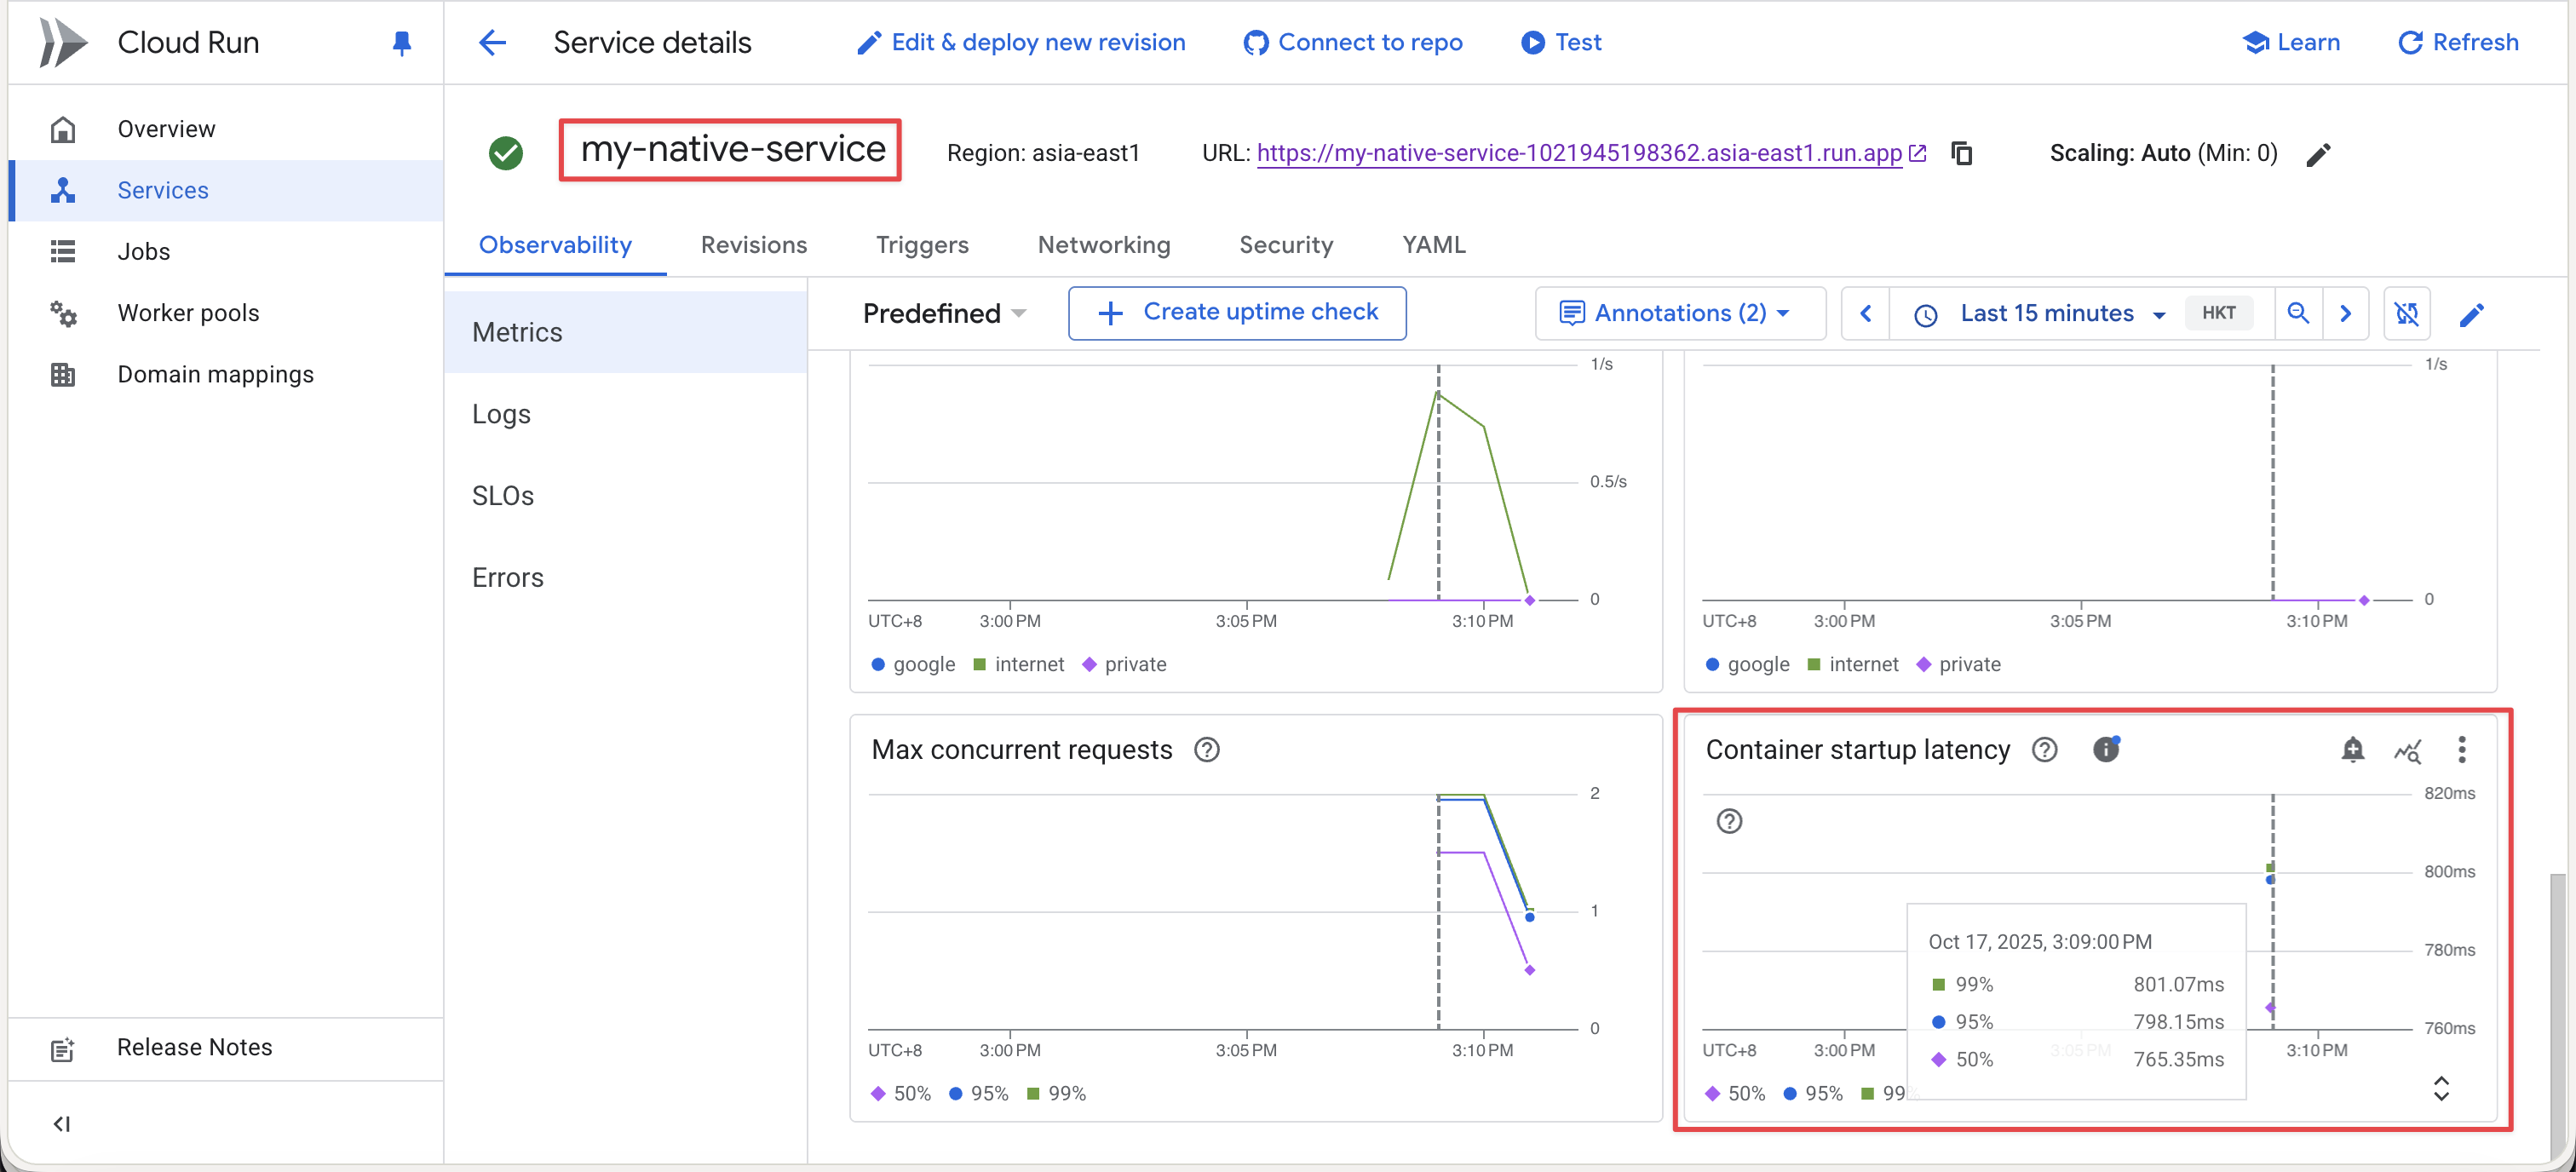This screenshot has height=1172, width=2576.
Task: Select the YAML tab
Action: pyautogui.click(x=1433, y=245)
